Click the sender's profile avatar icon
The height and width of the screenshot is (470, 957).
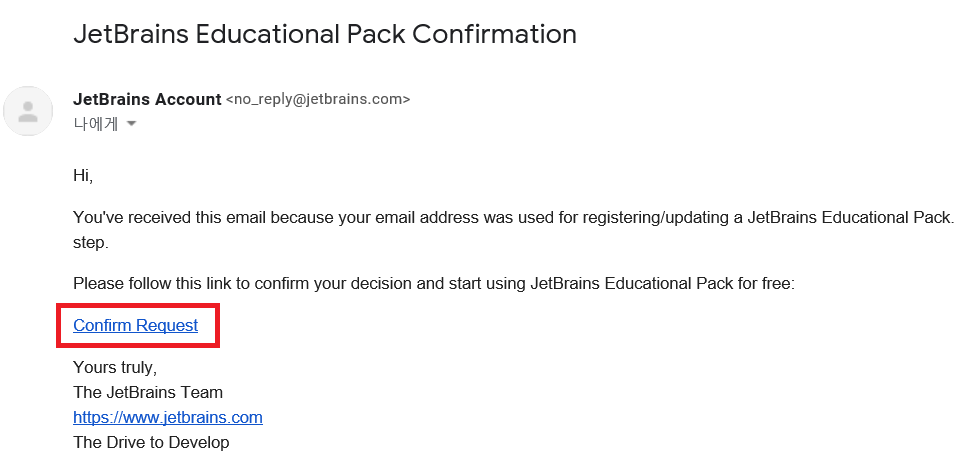click(x=28, y=111)
